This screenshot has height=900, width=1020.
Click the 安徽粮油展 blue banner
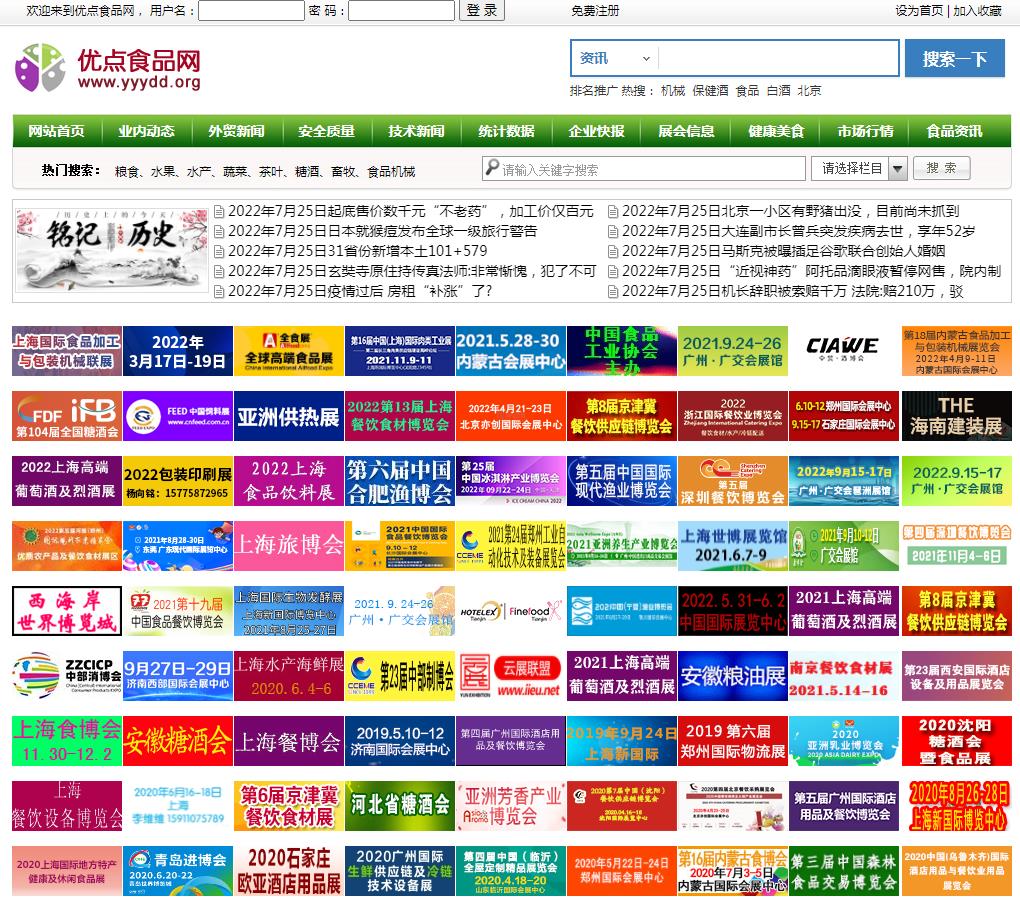(x=732, y=676)
